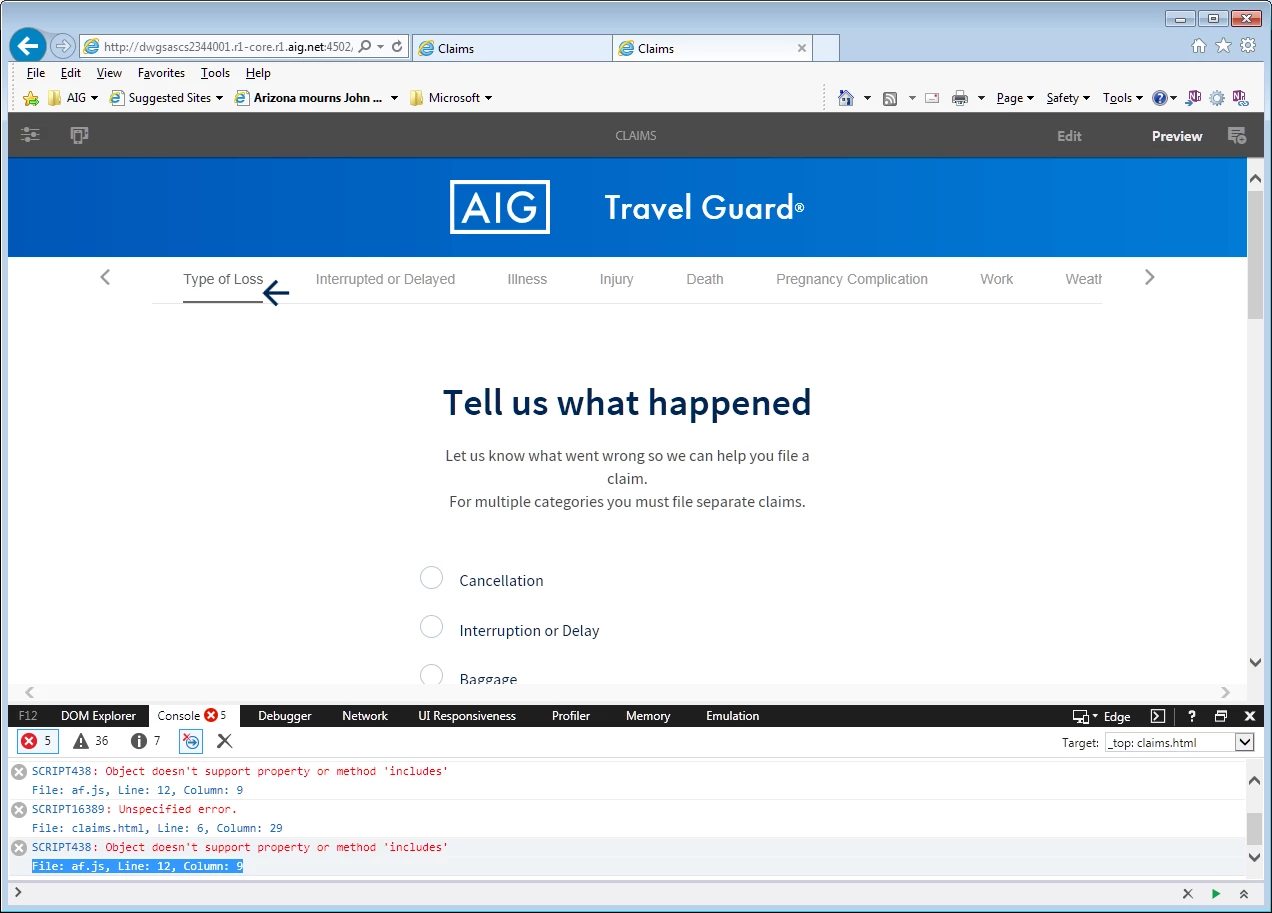Open the Tools command bar dropdown

pyautogui.click(x=1123, y=98)
